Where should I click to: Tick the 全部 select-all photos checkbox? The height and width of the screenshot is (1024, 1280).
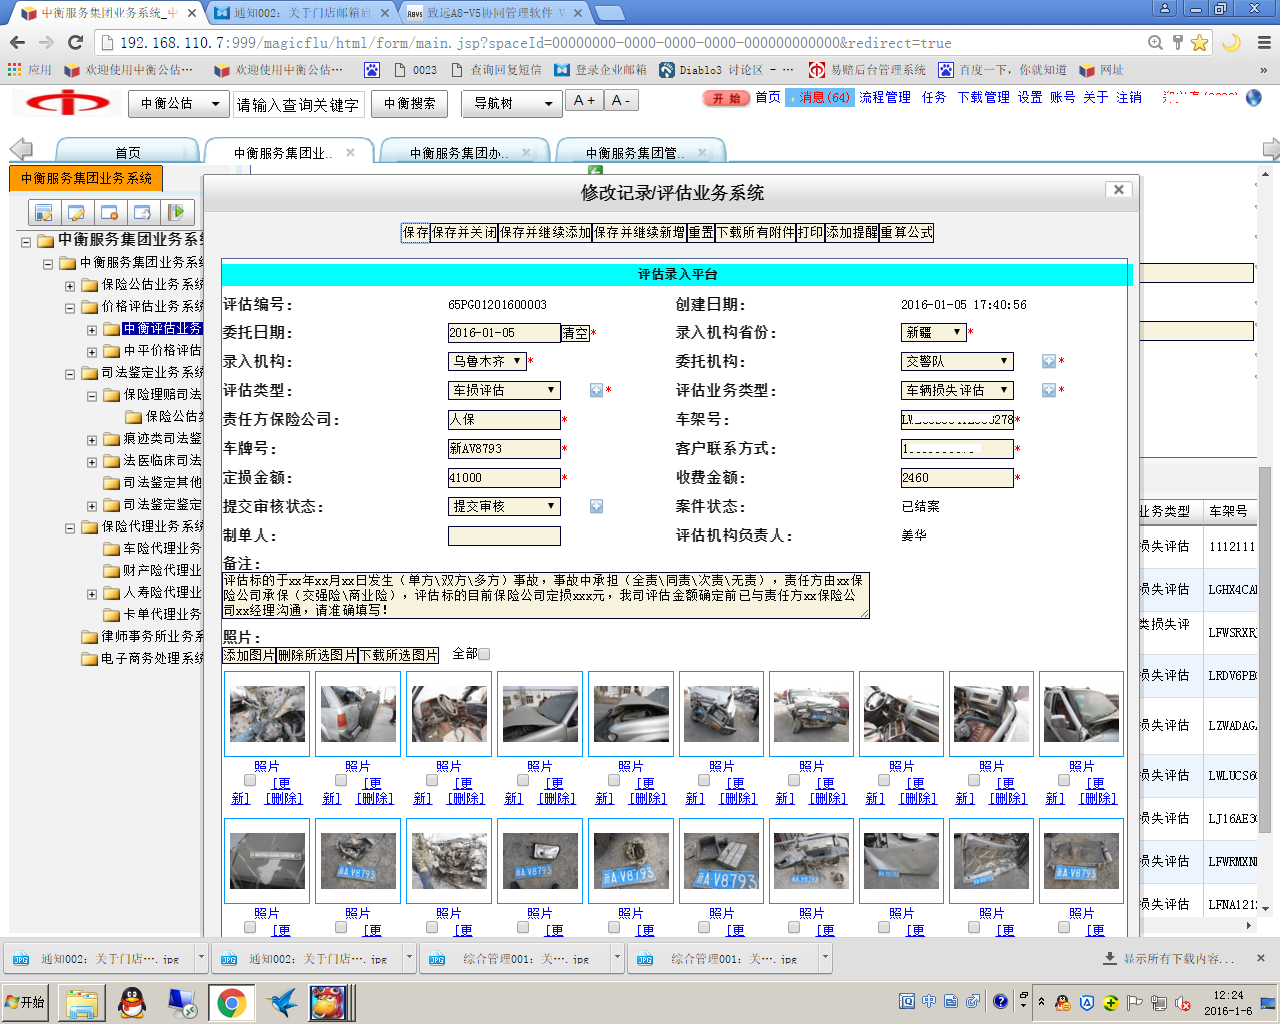[x=484, y=654]
